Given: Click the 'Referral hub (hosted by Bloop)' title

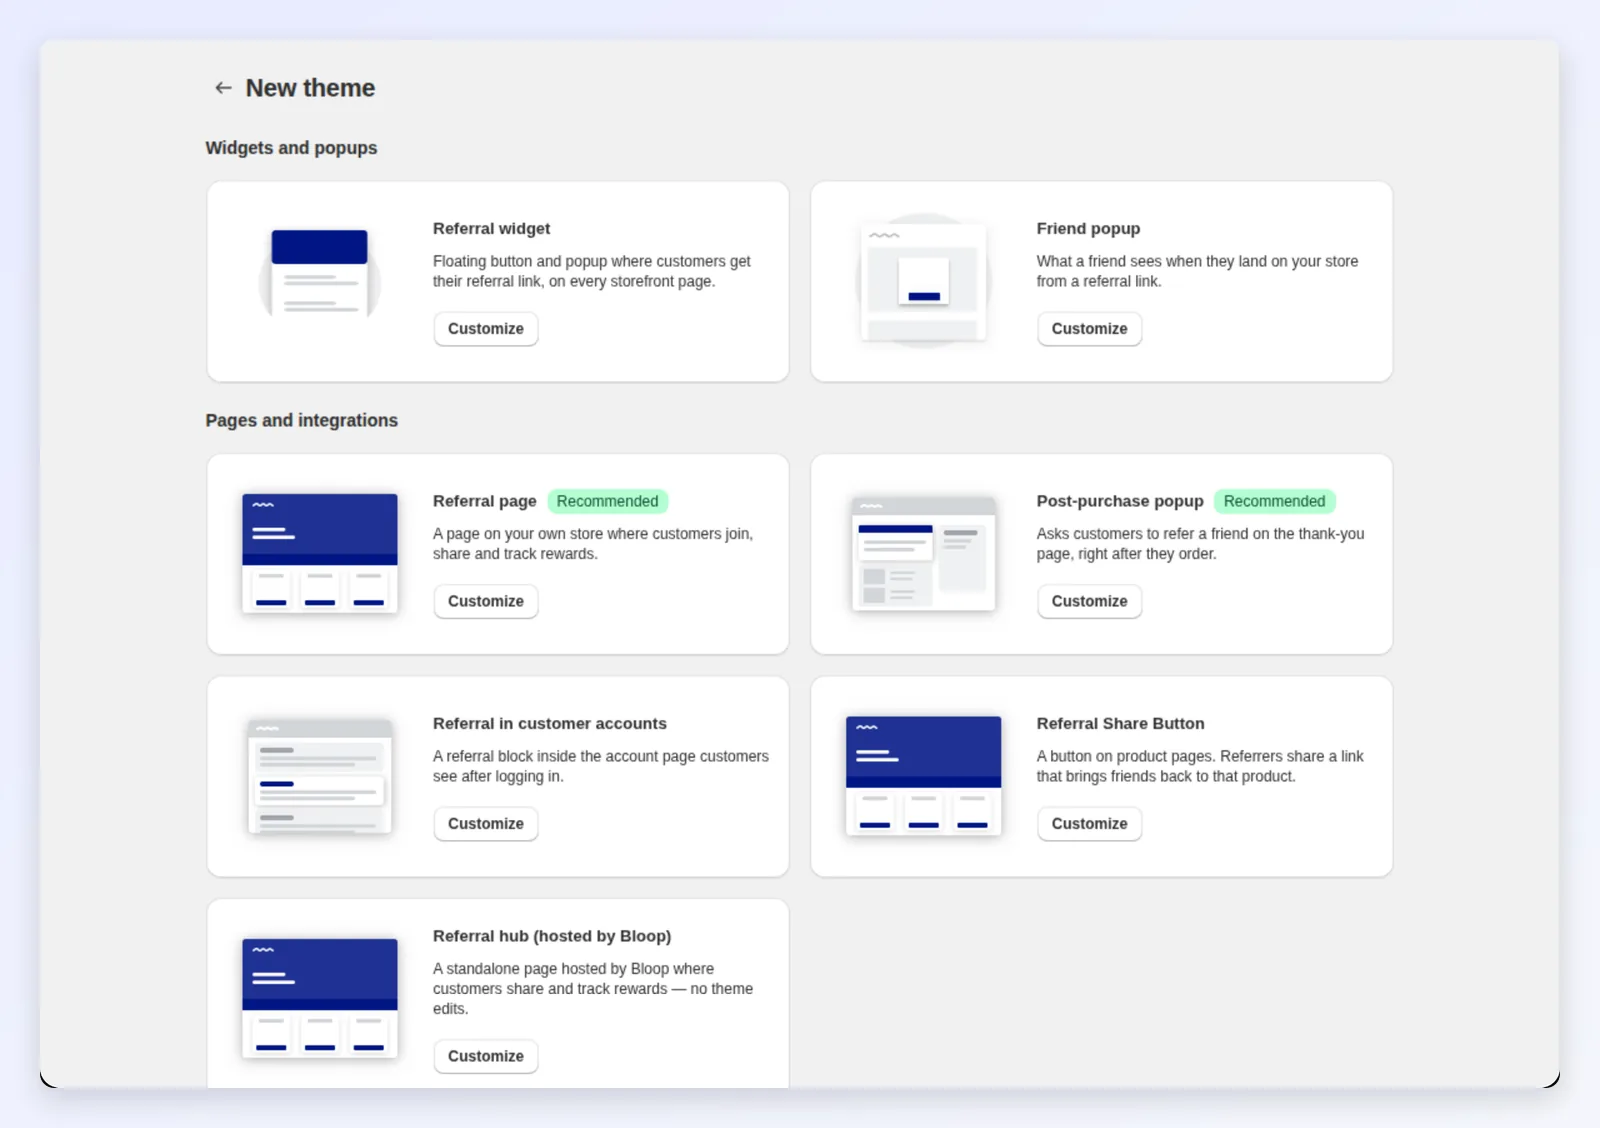Looking at the screenshot, I should coord(552,936).
